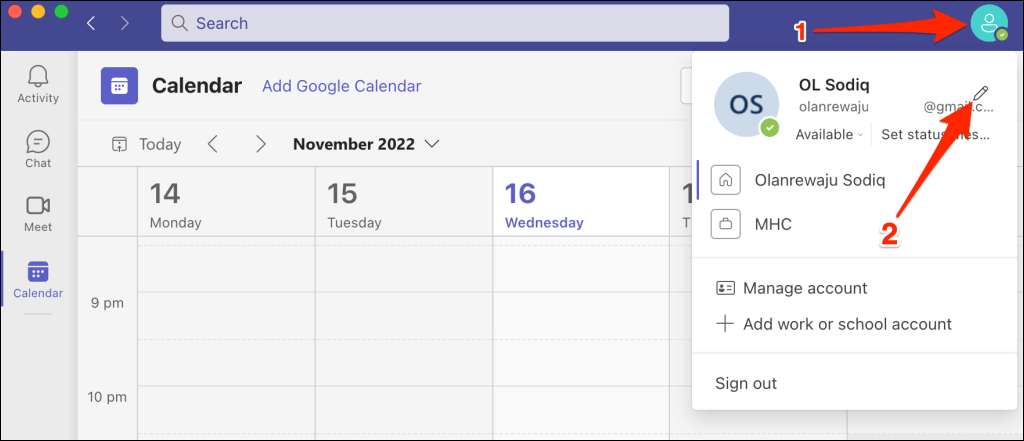This screenshot has width=1024, height=441.
Task: Go to the previous week chevron
Action: [x=212, y=144]
